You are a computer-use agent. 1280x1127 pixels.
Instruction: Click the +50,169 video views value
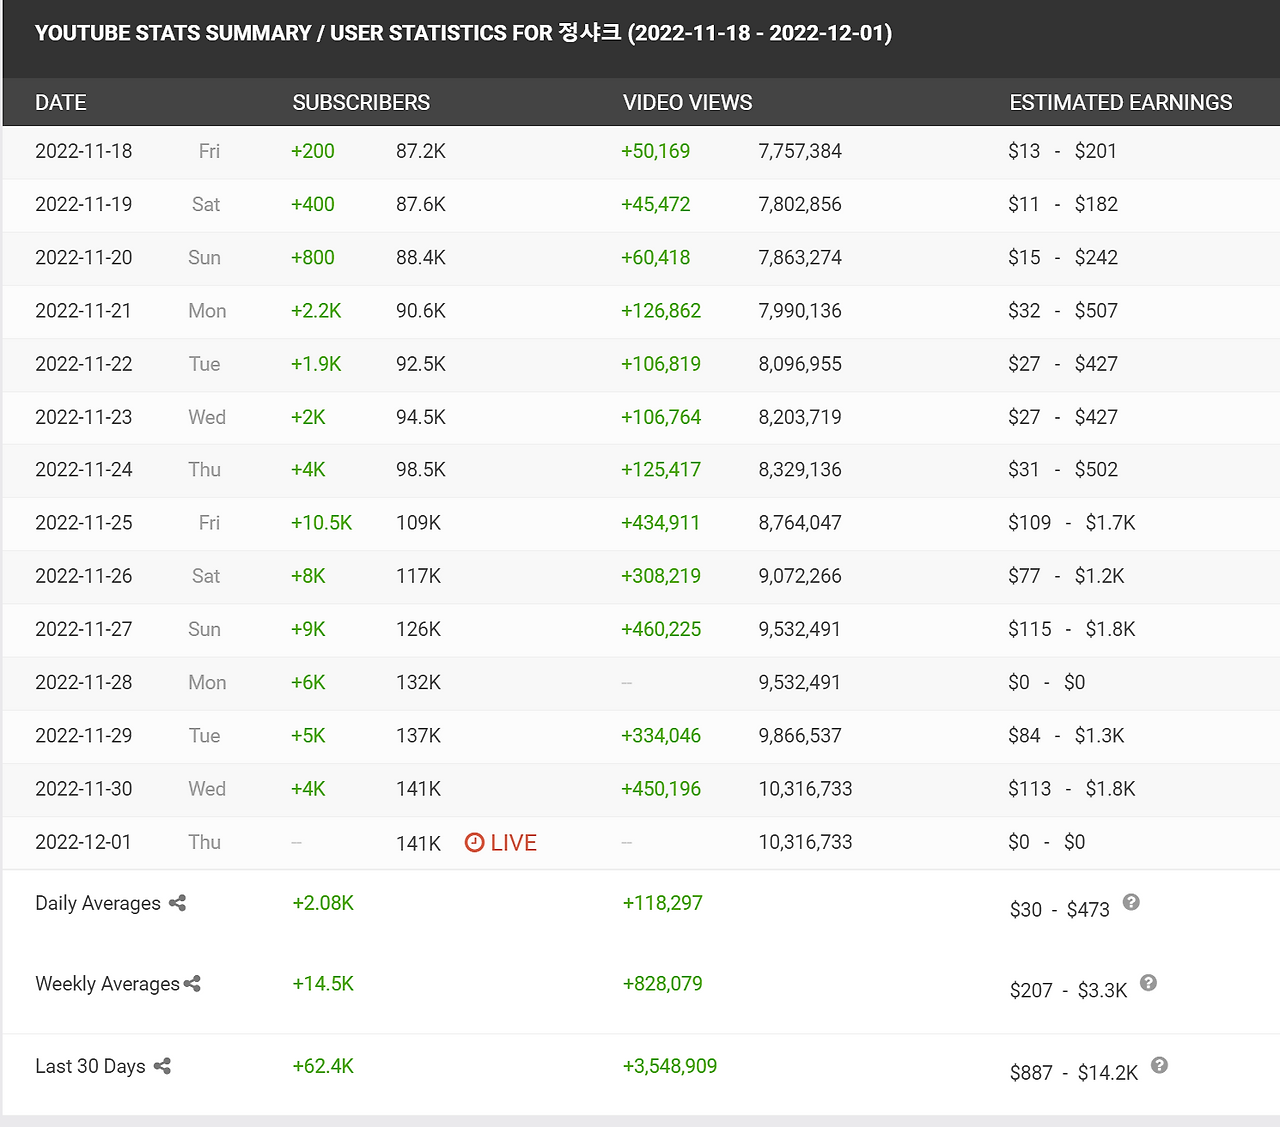656,151
